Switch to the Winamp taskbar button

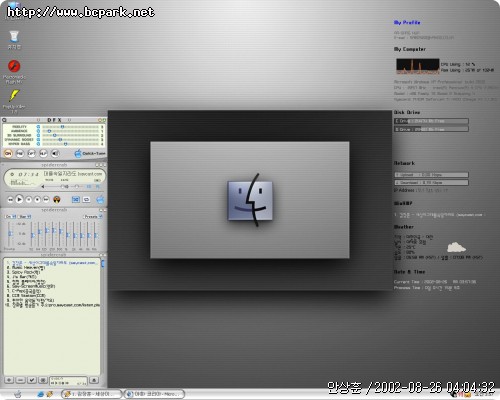coord(92,394)
